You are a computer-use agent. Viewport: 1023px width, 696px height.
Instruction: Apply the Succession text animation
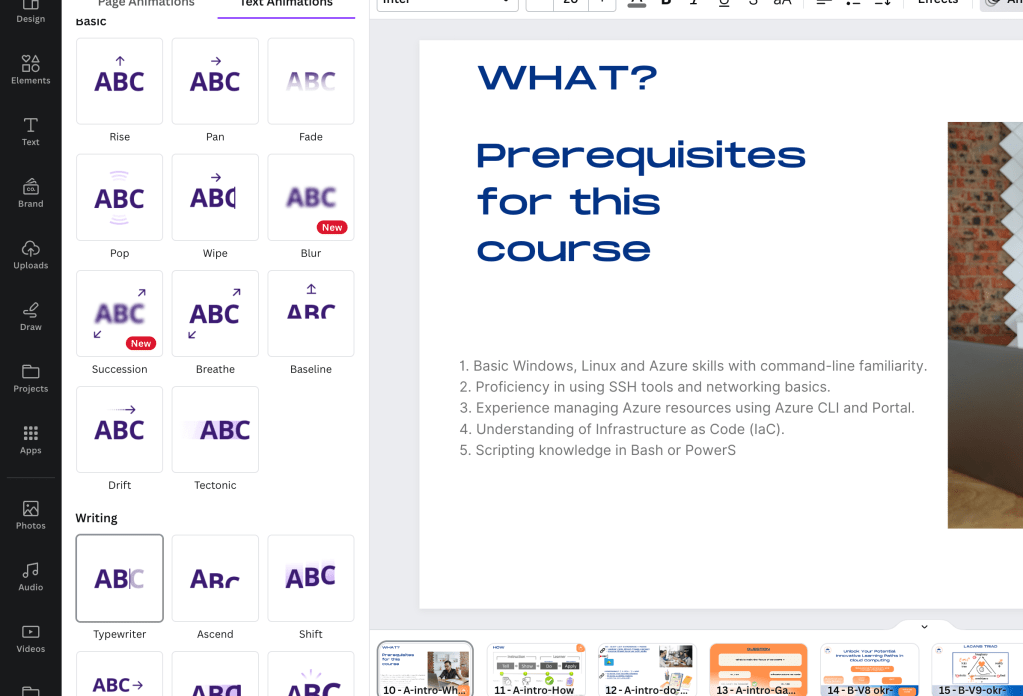tap(119, 314)
